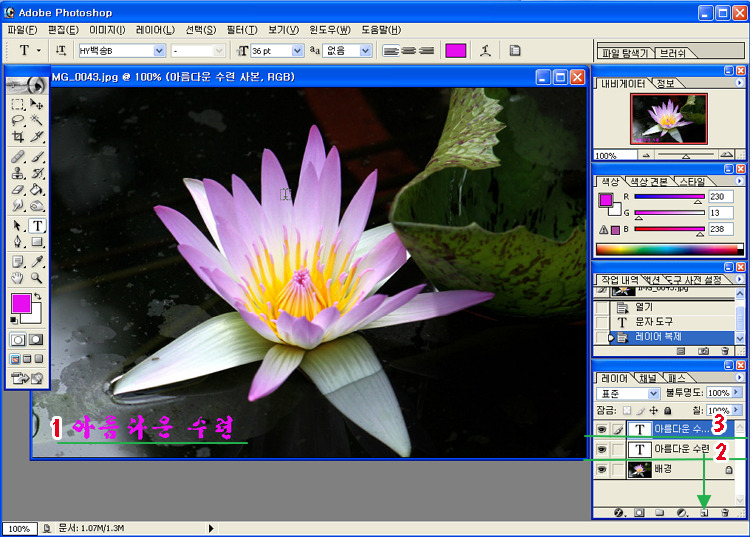
Task: Select the Rectangular Marquee tool
Action: (18, 103)
